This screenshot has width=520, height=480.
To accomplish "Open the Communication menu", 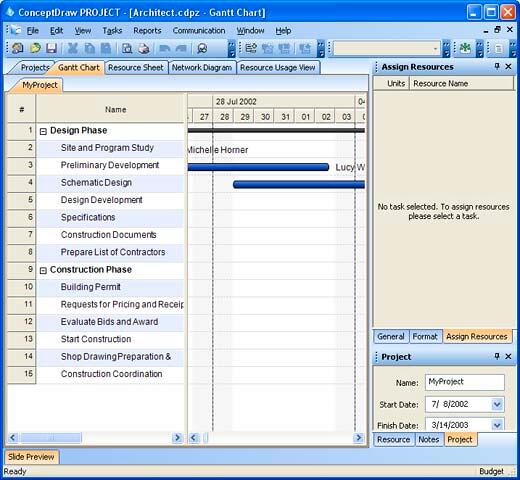I will click(199, 31).
